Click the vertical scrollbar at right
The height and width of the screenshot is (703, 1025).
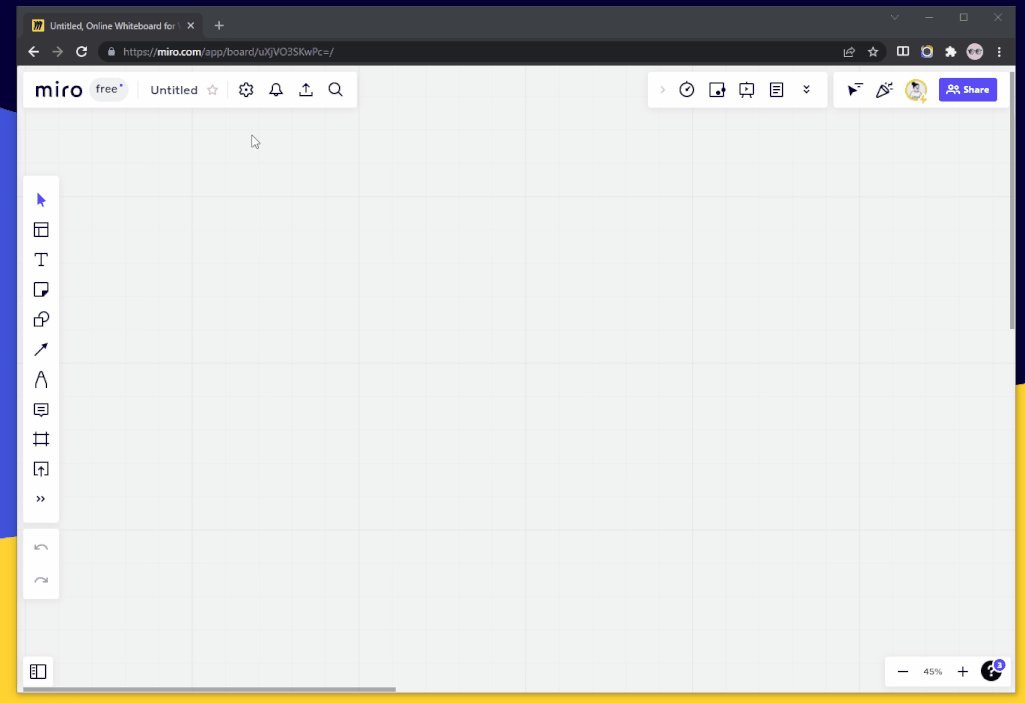1012,199
